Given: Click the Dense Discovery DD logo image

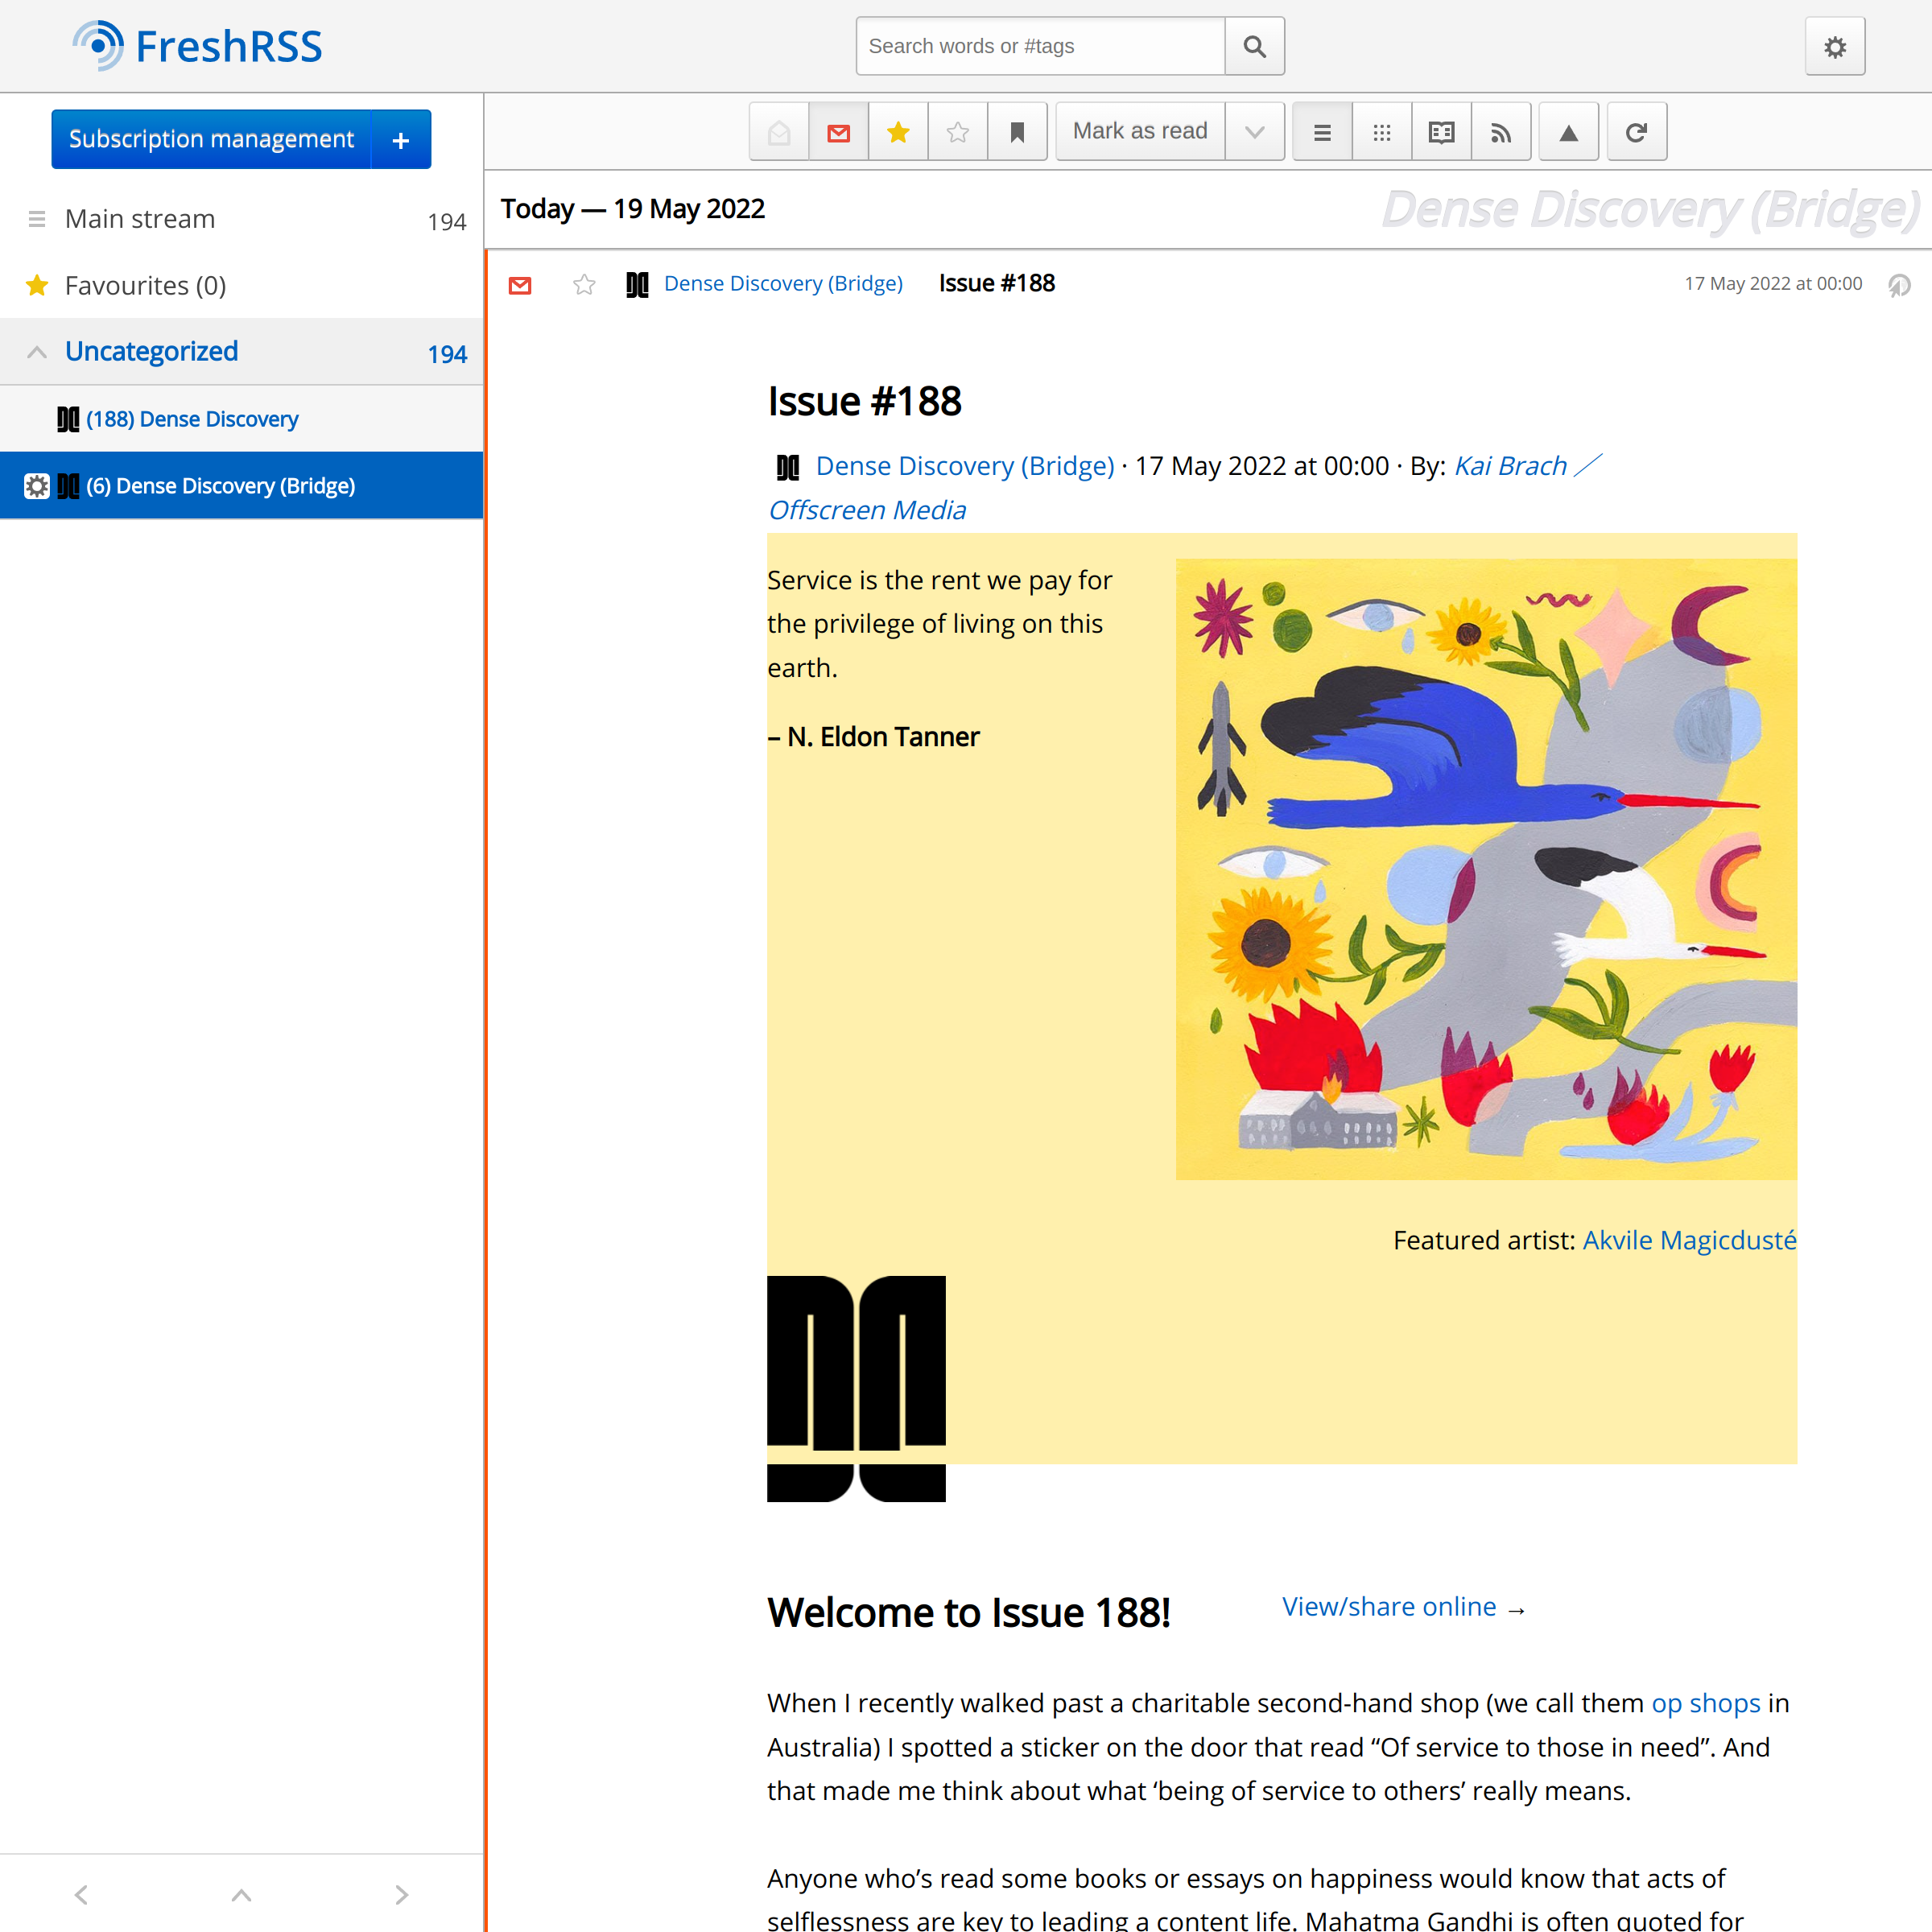Looking at the screenshot, I should (856, 1389).
